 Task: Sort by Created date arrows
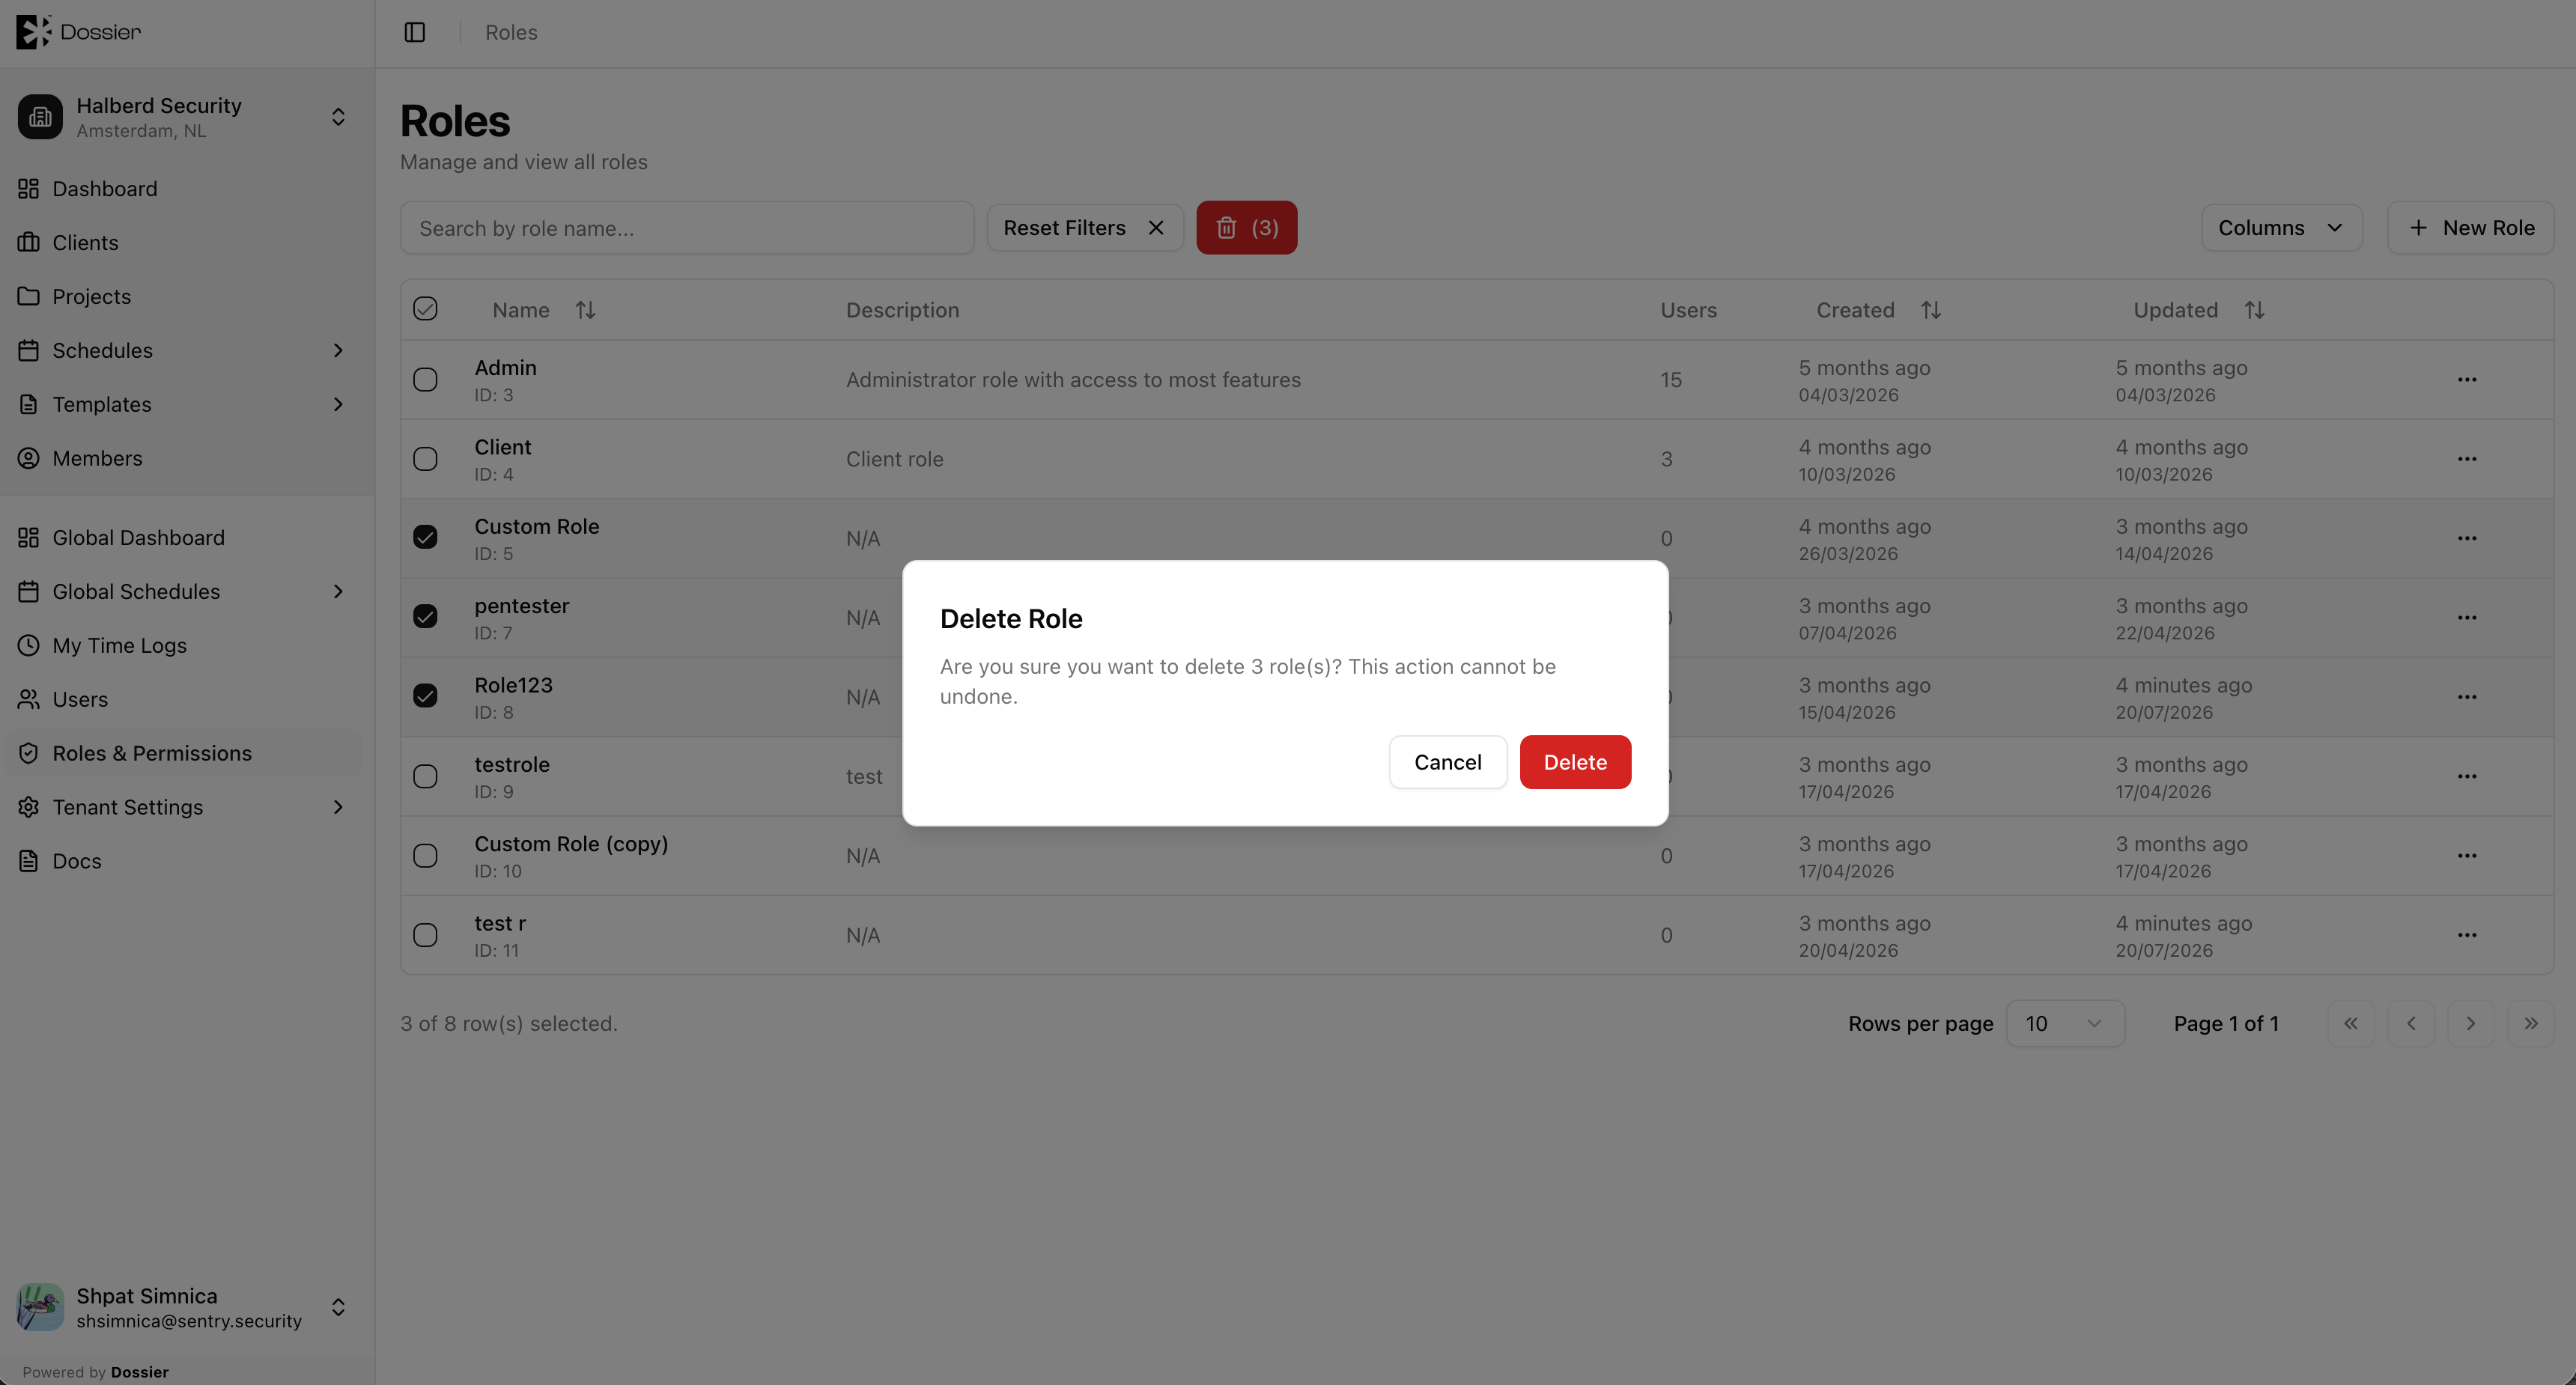[x=1930, y=310]
